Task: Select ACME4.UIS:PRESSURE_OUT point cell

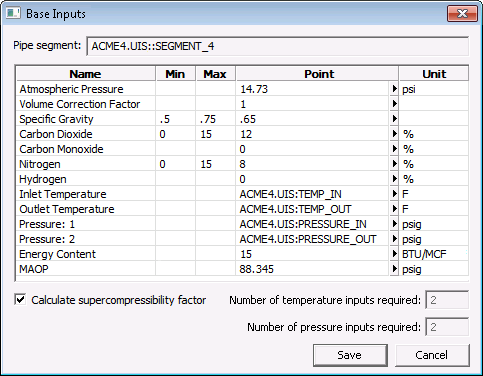Action: [x=313, y=239]
